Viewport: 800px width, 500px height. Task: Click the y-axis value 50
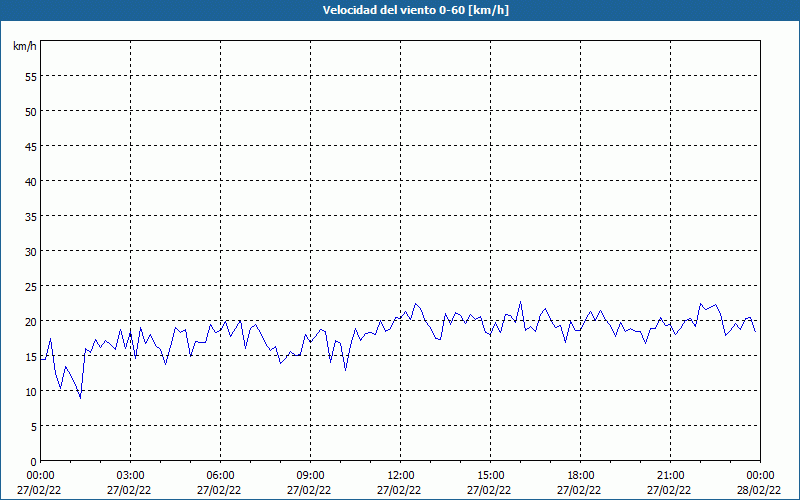coord(31,111)
